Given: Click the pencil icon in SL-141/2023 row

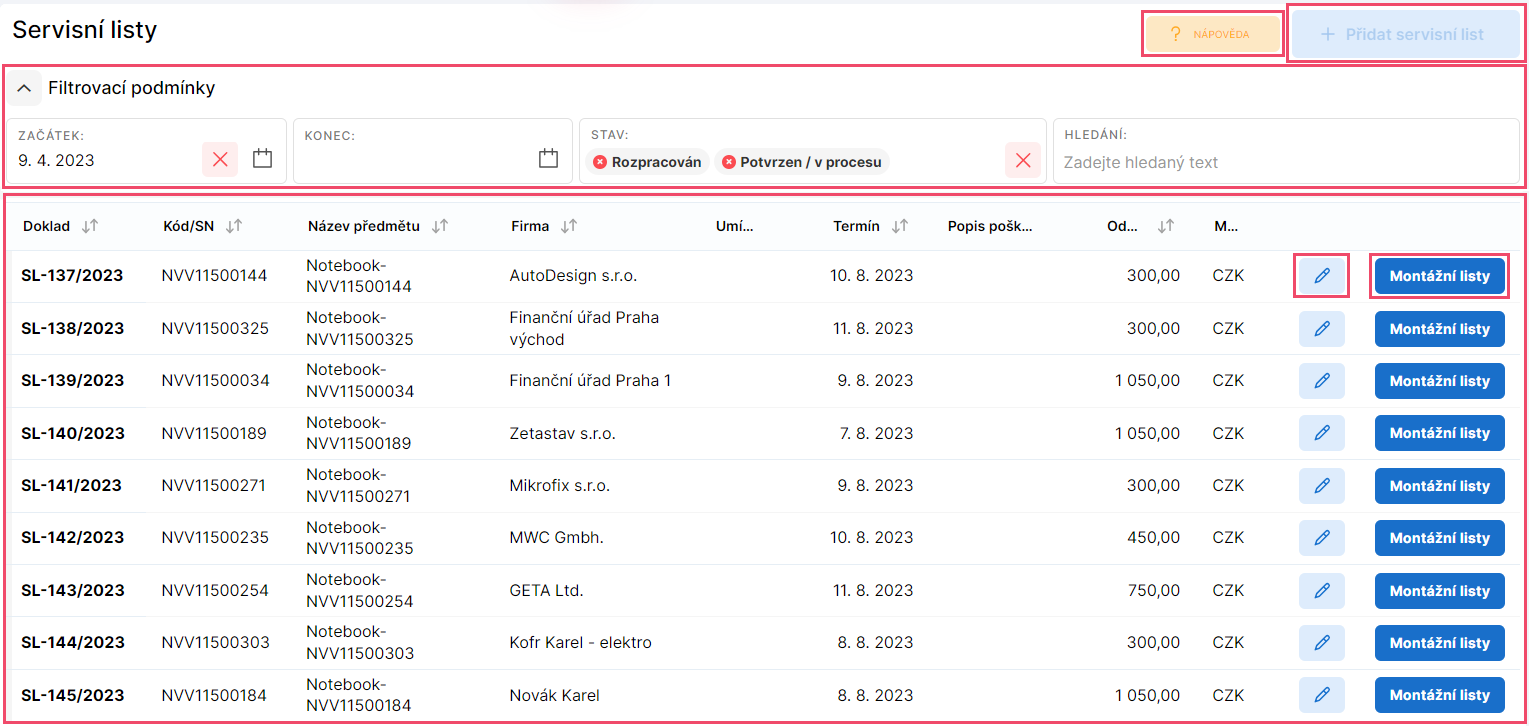Looking at the screenshot, I should pos(1322,486).
